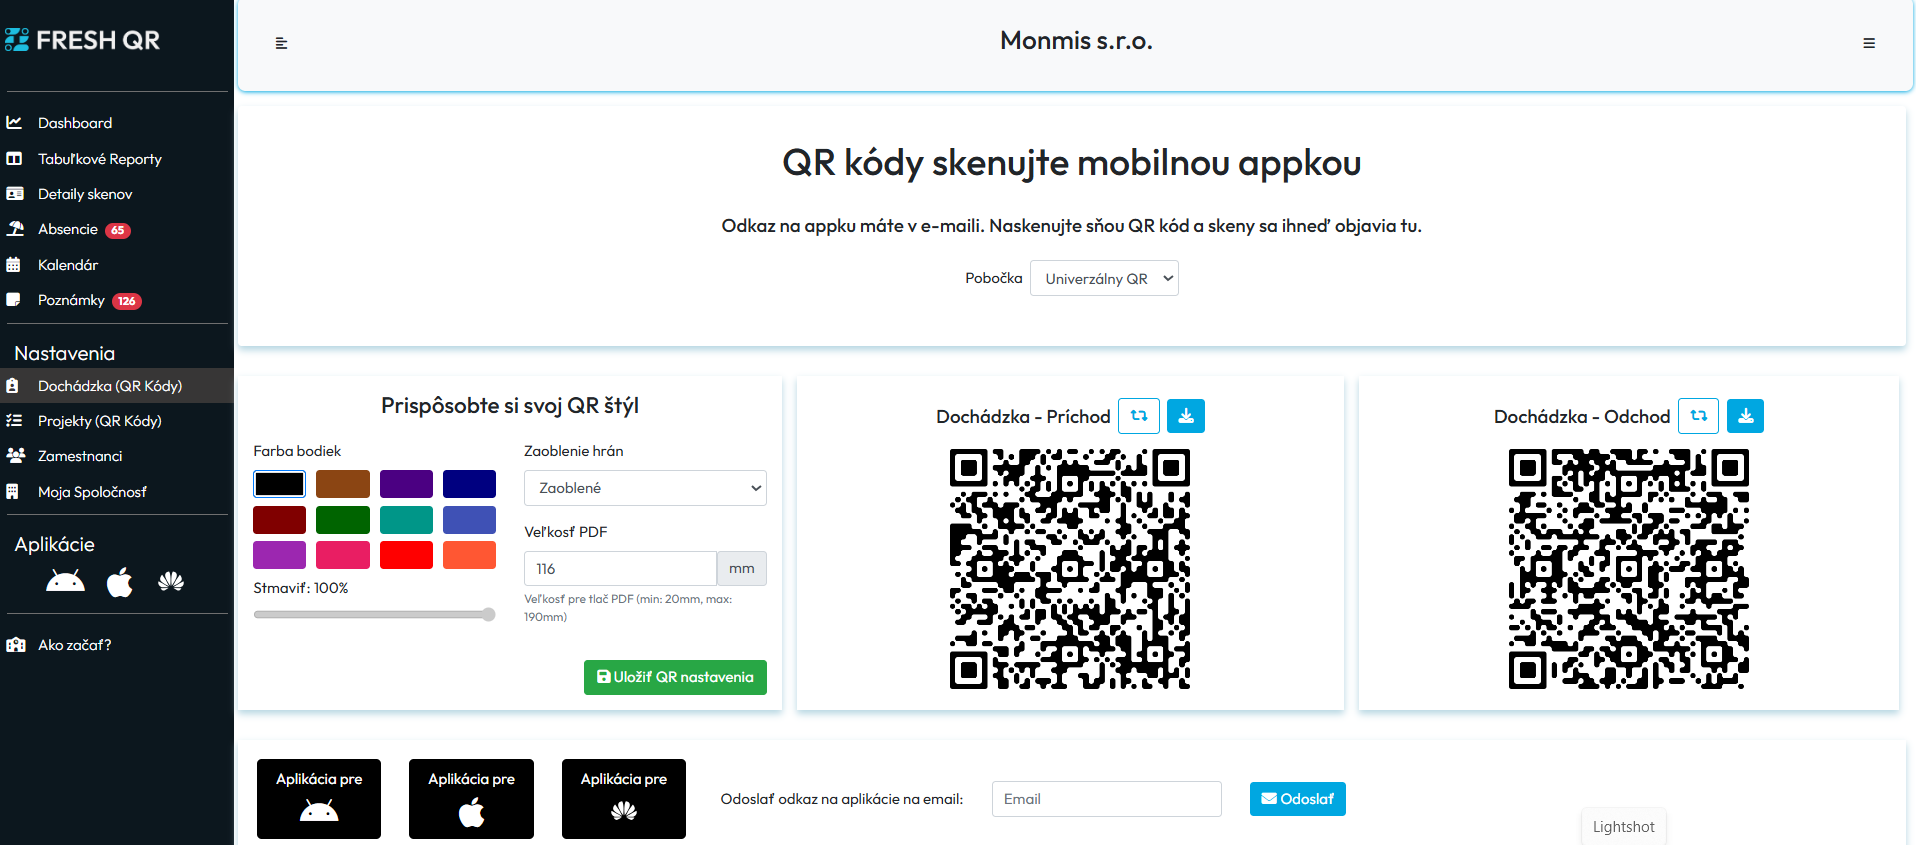Collapse sidebar with left hamburger icon
The image size is (1916, 845).
[281, 43]
